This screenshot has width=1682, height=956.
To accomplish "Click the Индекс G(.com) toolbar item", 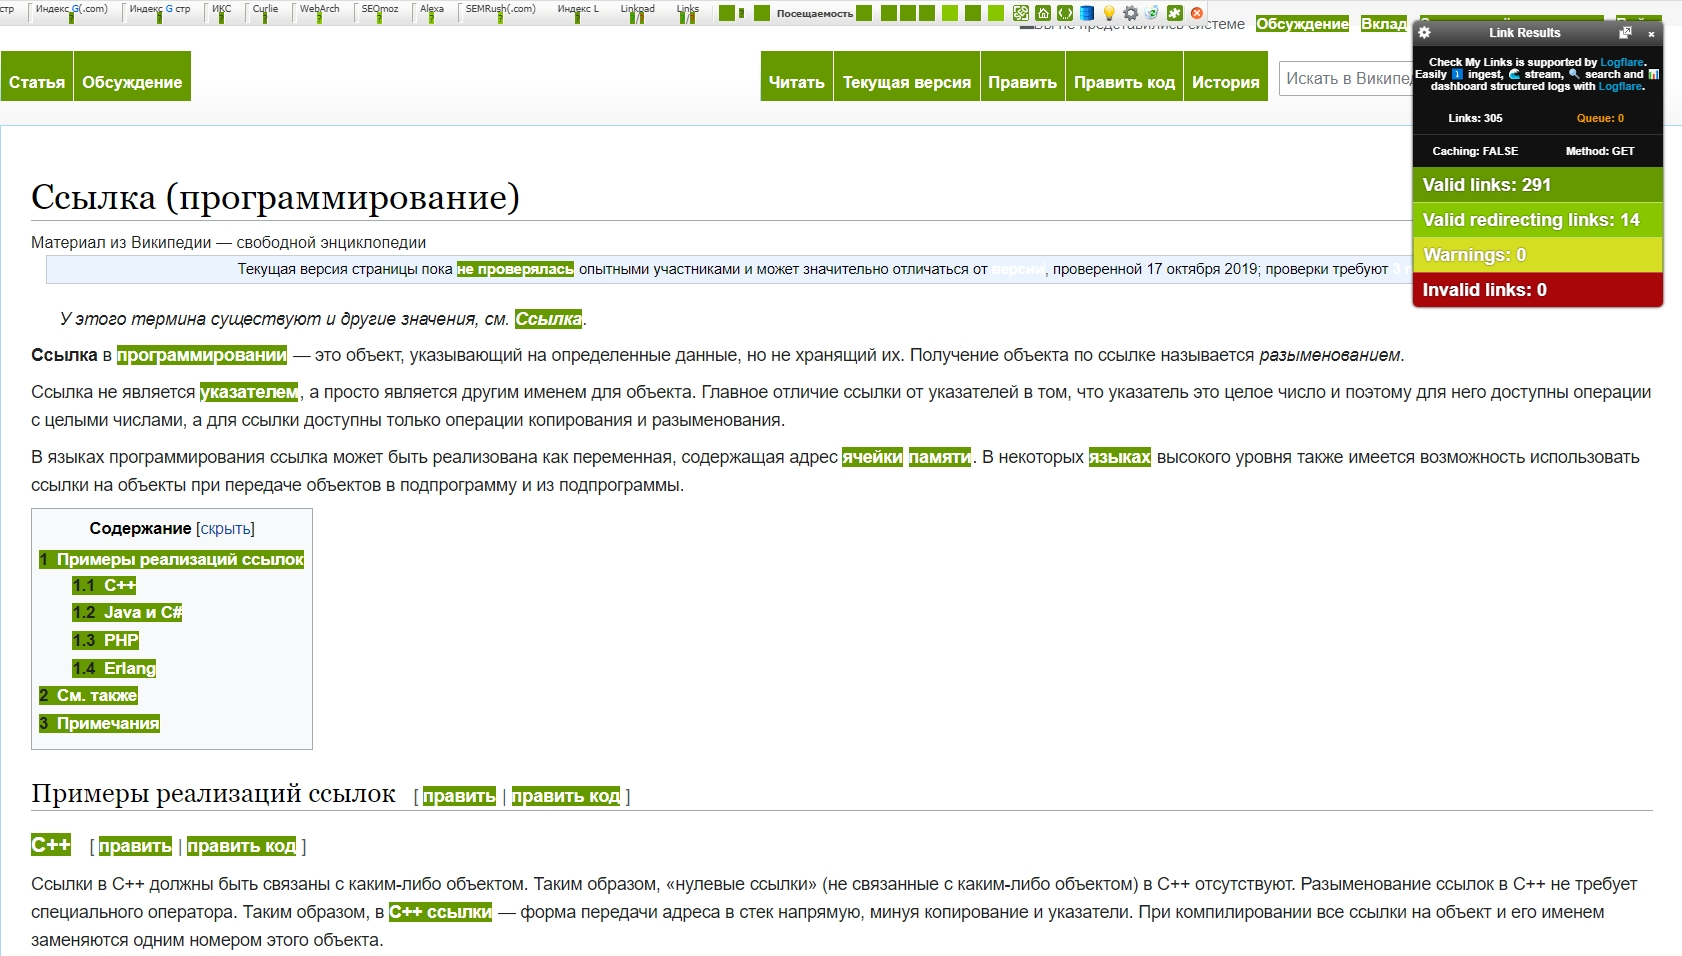I will click(x=72, y=11).
